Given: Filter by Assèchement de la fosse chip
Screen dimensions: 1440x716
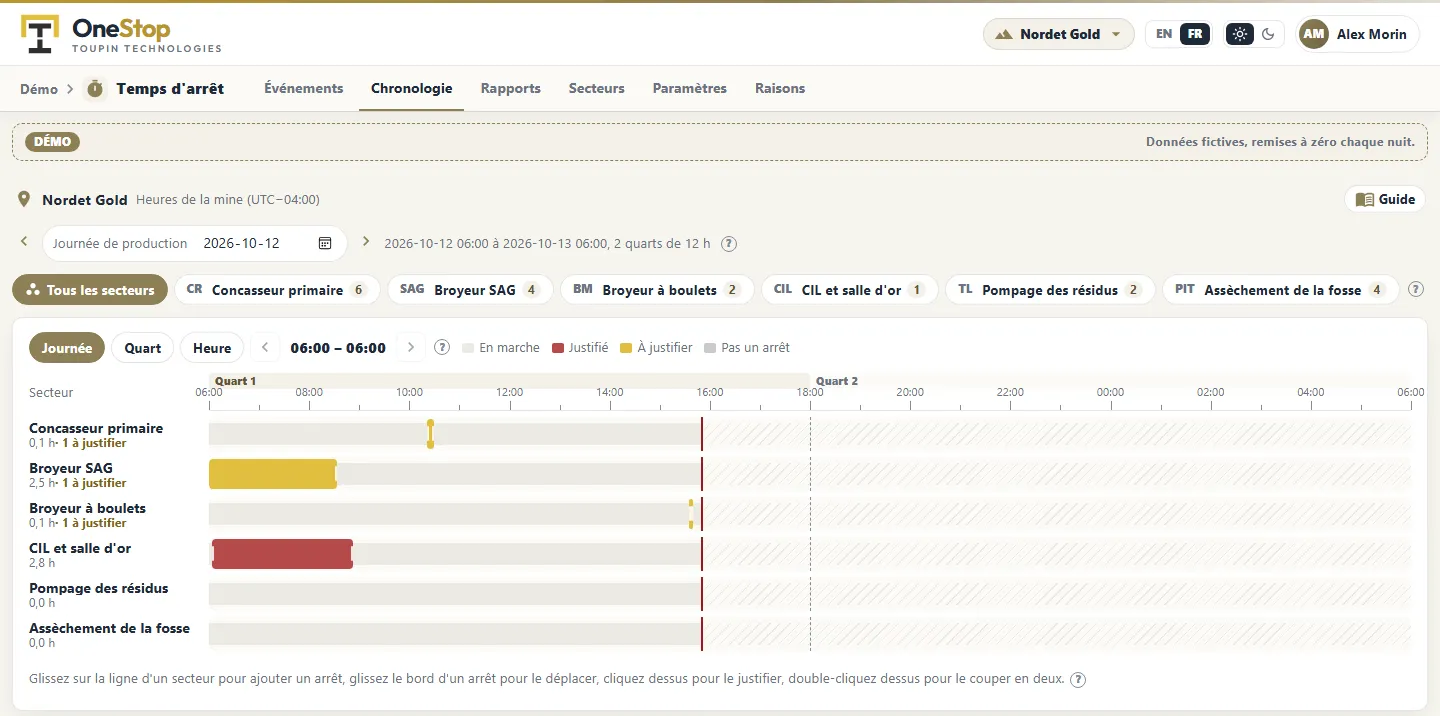Looking at the screenshot, I should coord(1280,290).
